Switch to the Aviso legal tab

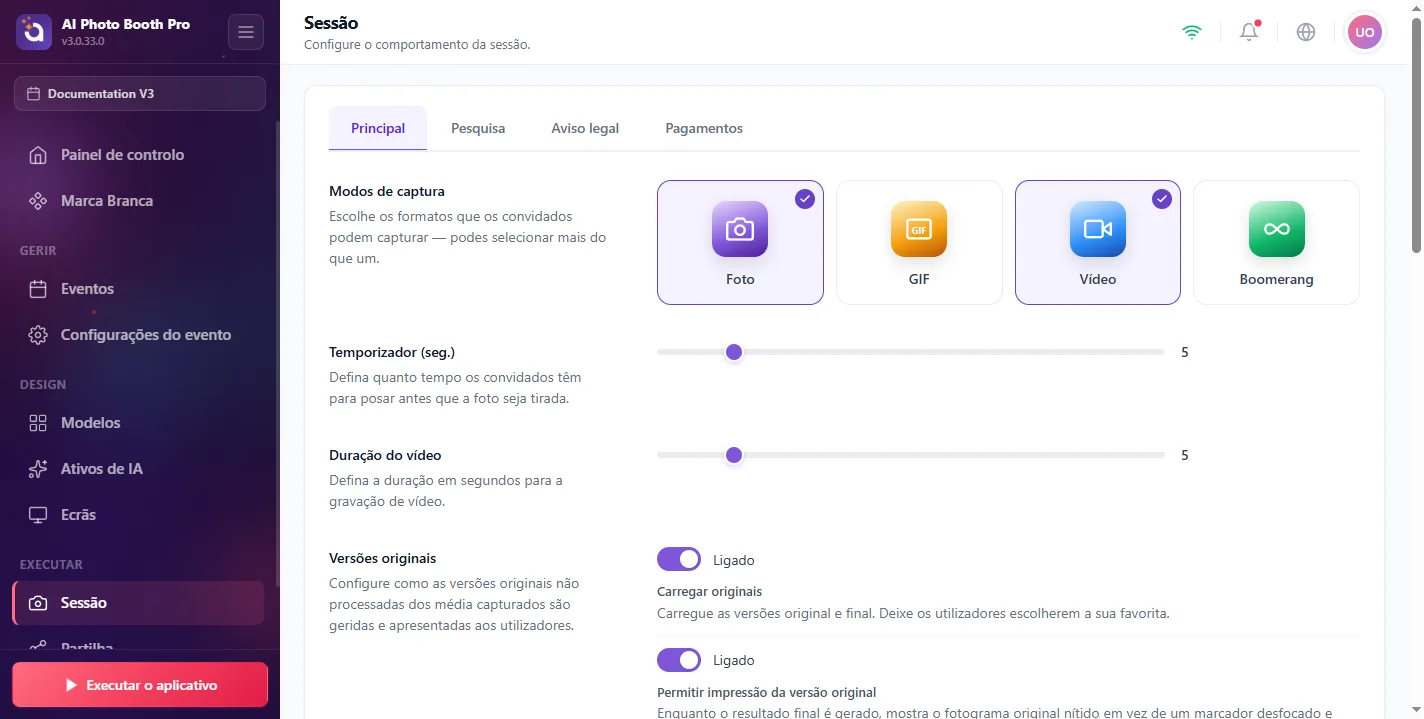coord(585,128)
